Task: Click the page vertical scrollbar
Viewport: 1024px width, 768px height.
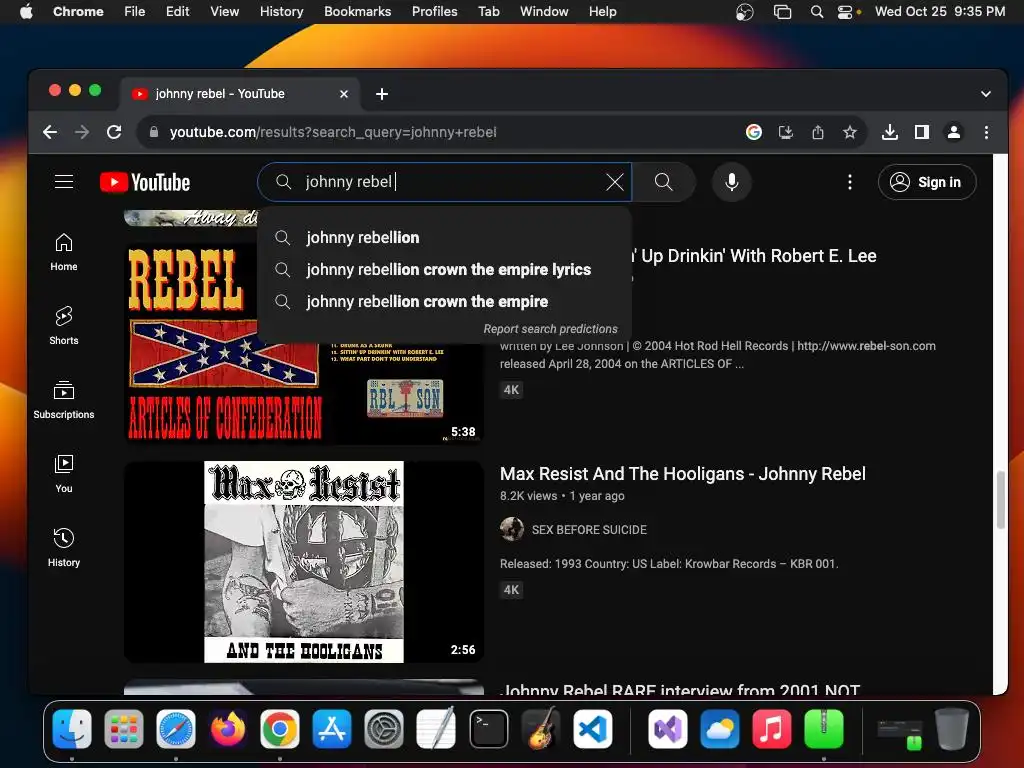Action: 1000,500
